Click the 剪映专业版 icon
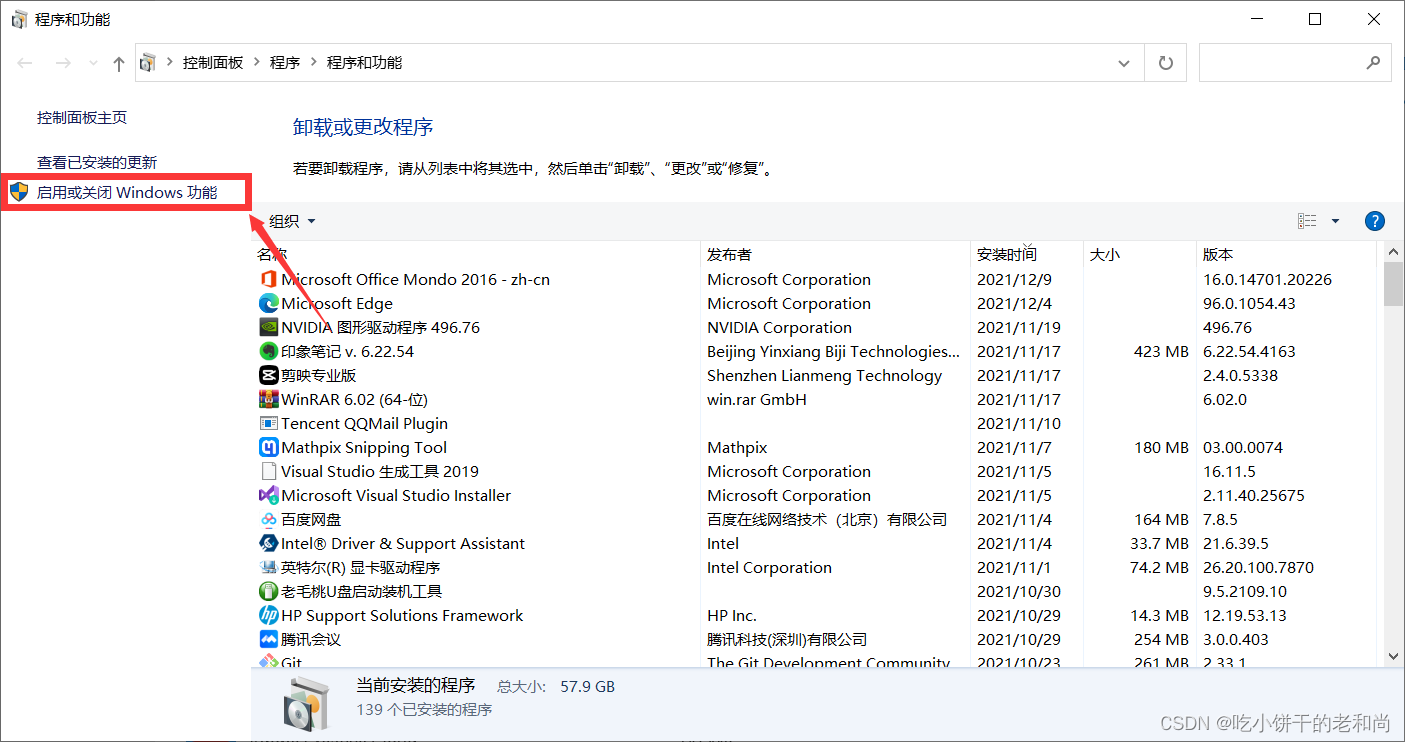Image resolution: width=1405 pixels, height=742 pixels. pyautogui.click(x=268, y=375)
